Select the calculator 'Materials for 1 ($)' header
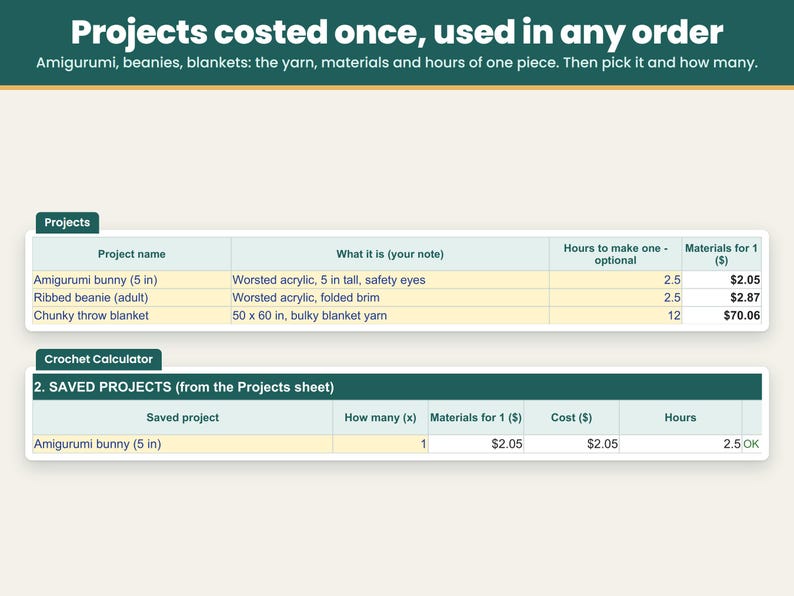The height and width of the screenshot is (596, 794). (475, 418)
